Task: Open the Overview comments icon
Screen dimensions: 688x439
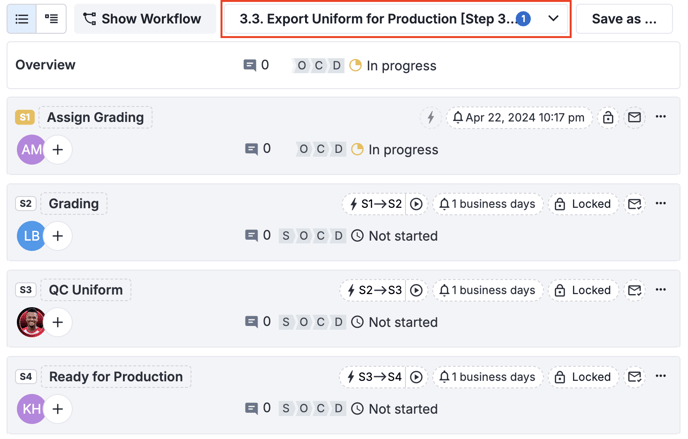Action: click(250, 65)
